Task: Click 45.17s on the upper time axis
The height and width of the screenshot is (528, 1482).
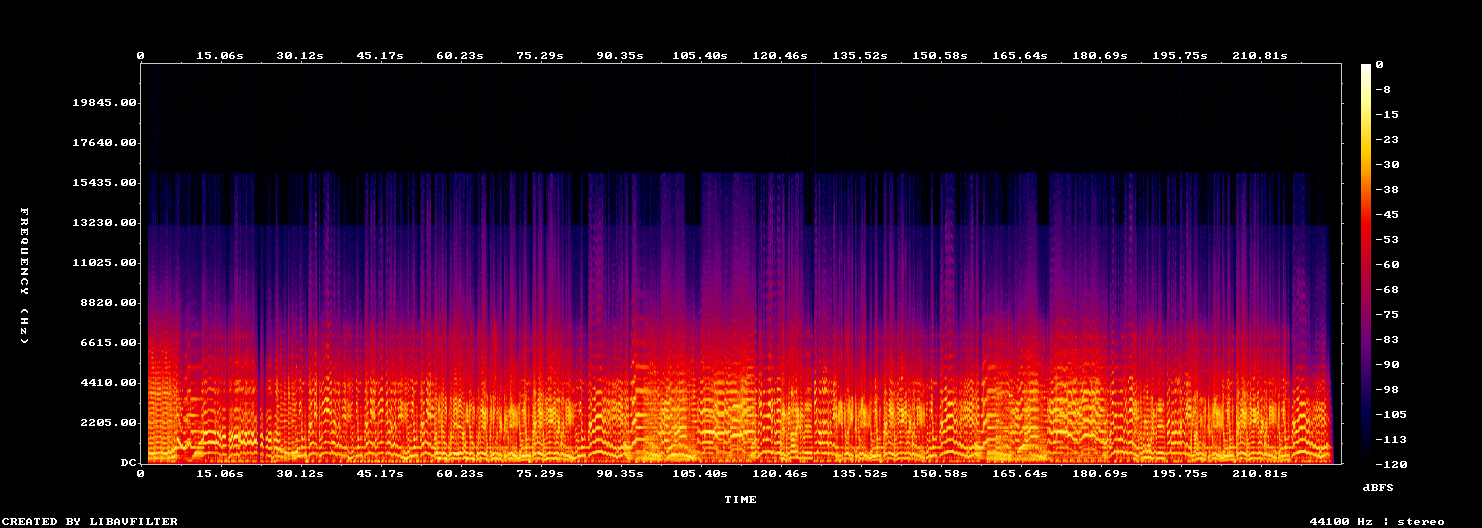Action: (380, 55)
